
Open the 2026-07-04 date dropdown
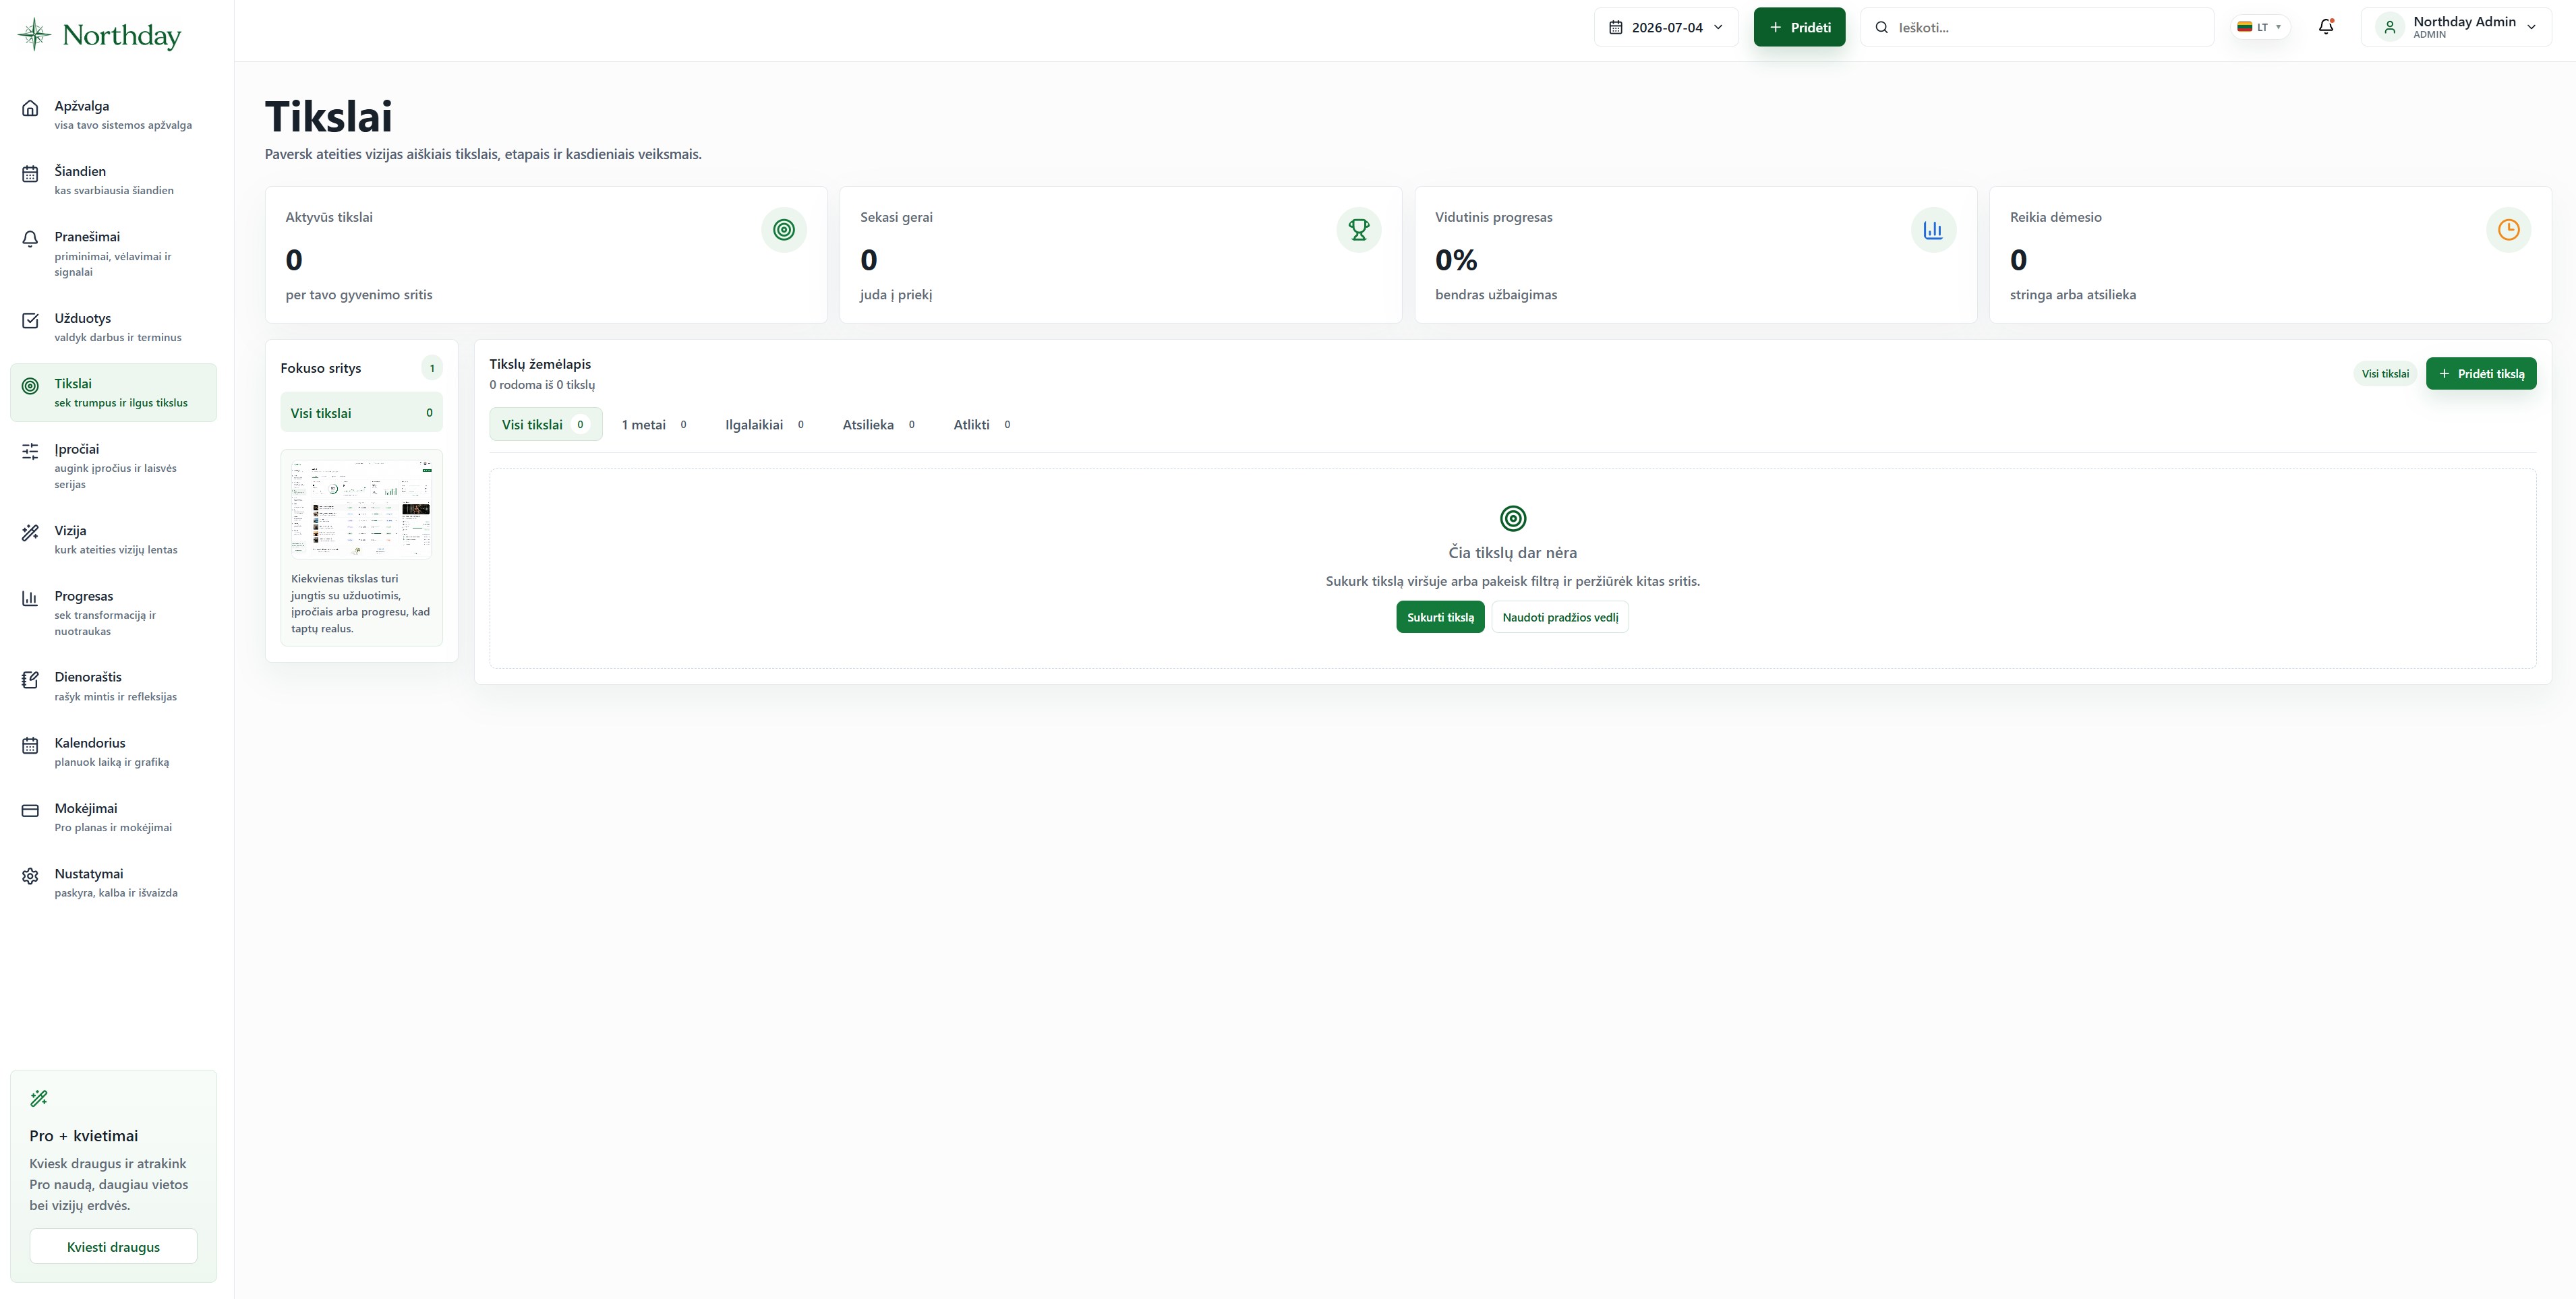click(1666, 27)
